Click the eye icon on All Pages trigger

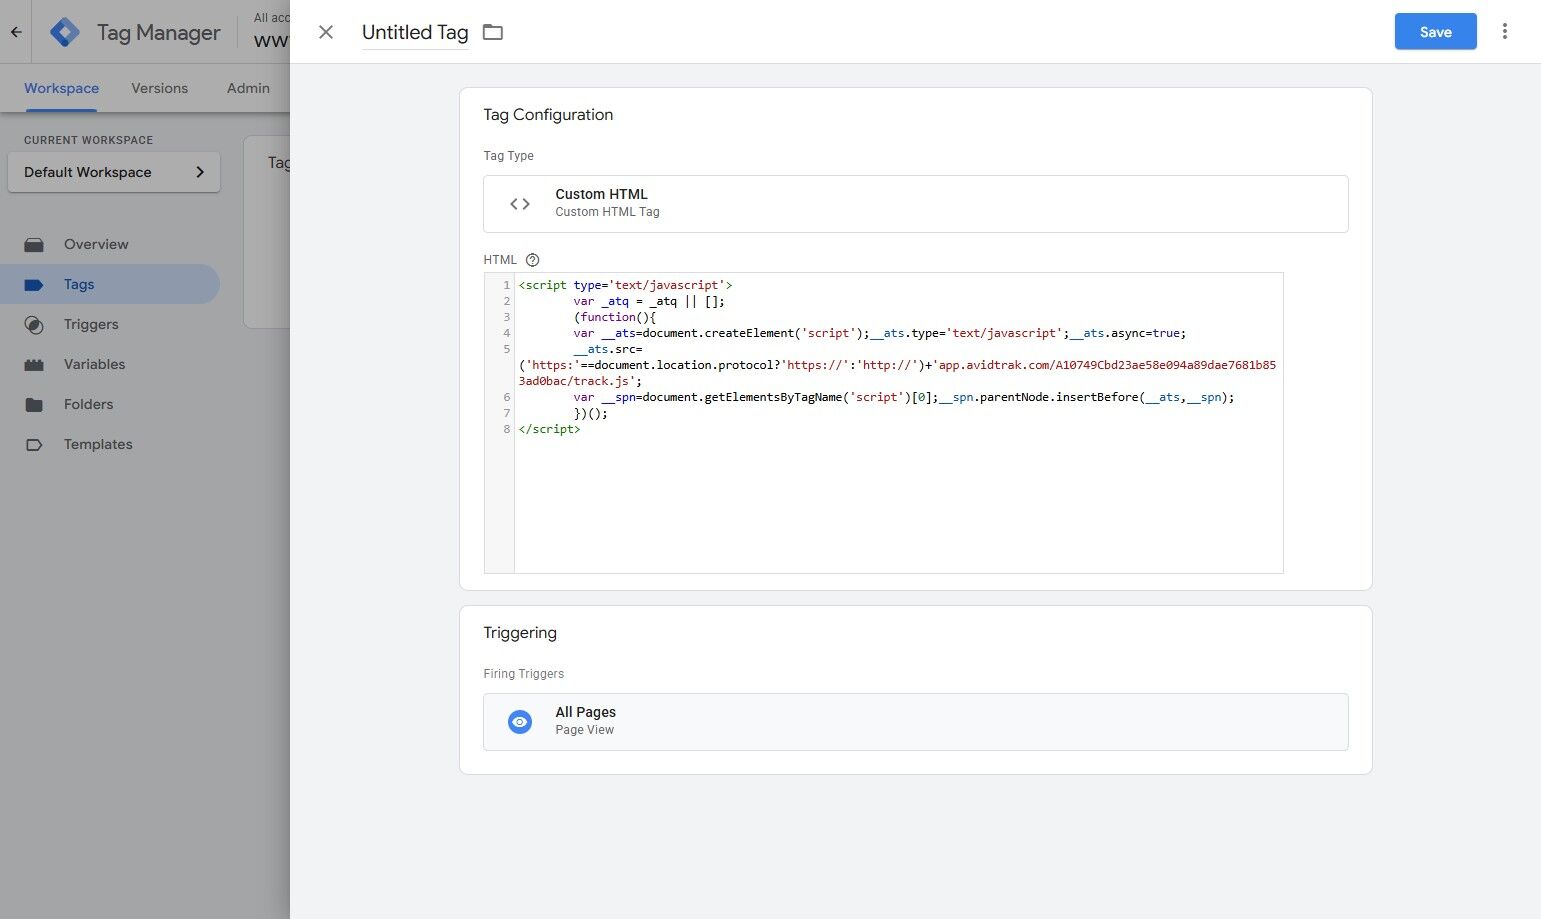click(519, 721)
